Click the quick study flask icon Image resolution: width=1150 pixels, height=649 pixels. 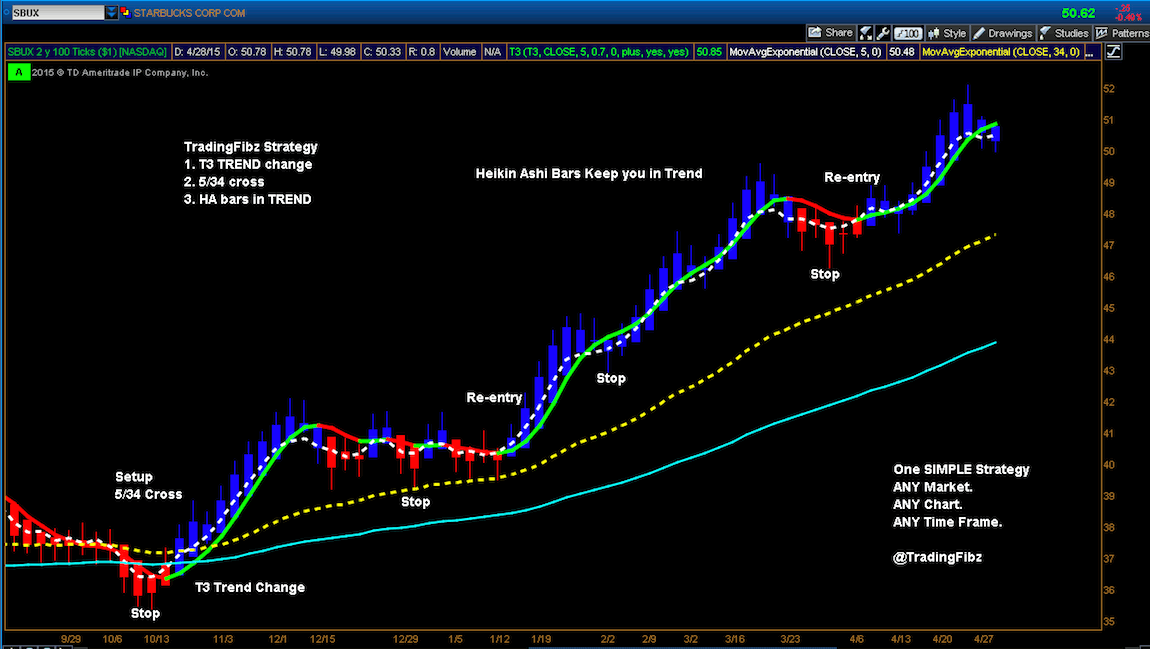point(866,33)
